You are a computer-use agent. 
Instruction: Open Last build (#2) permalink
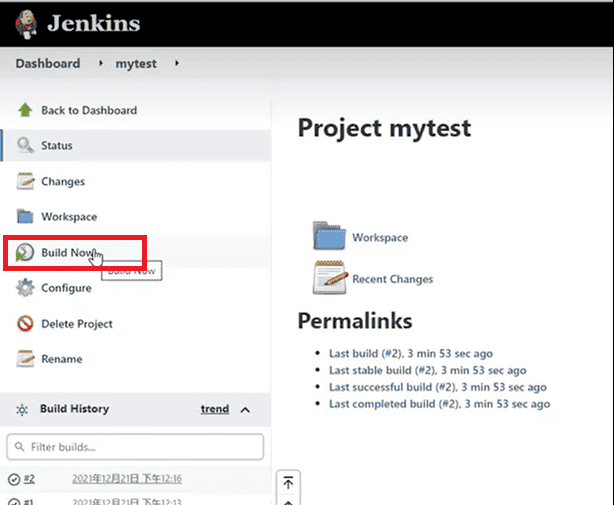(411, 354)
